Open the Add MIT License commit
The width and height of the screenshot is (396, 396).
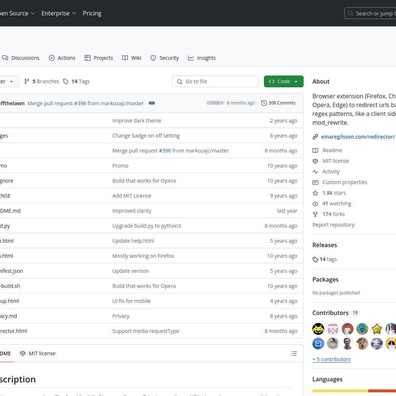[132, 196]
